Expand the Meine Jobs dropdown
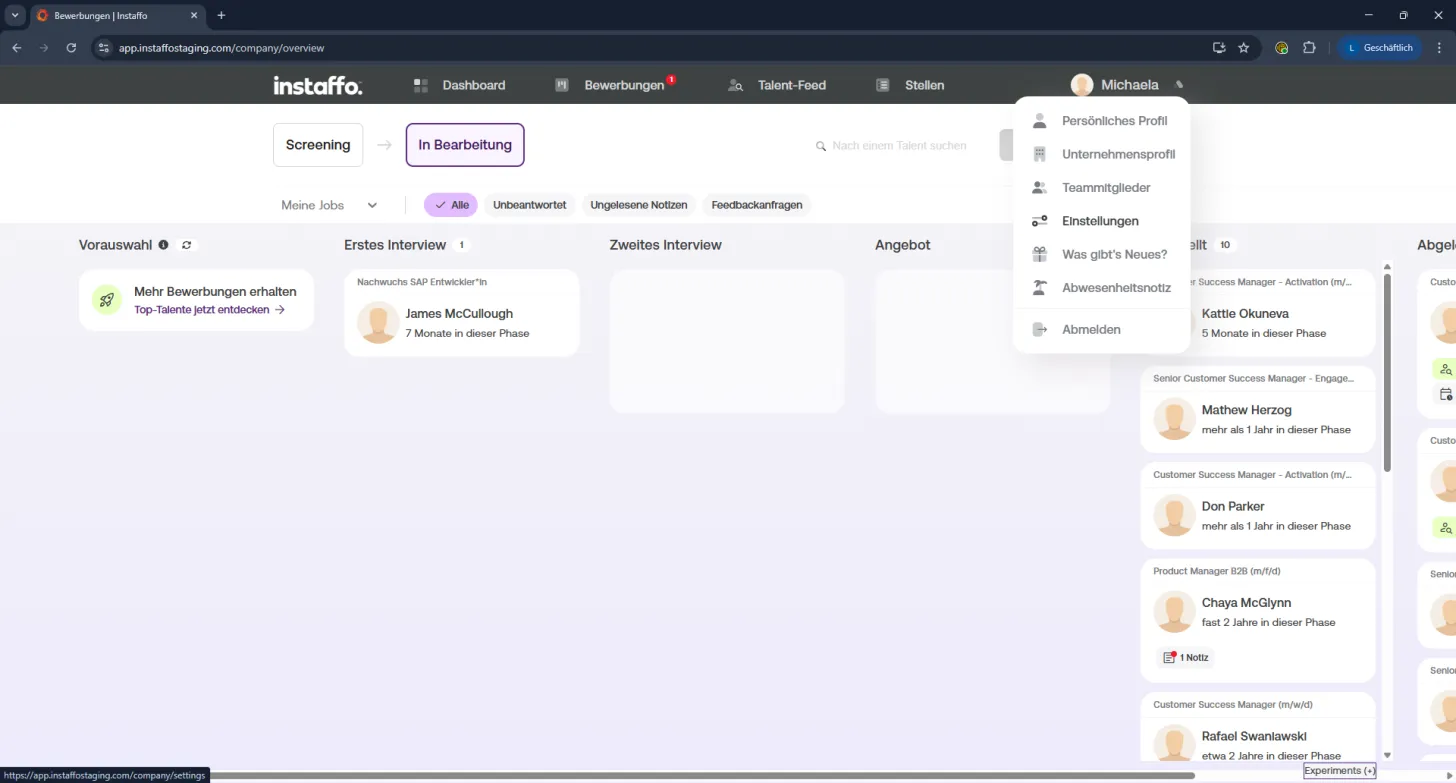The height and width of the screenshot is (783, 1456). [x=329, y=205]
